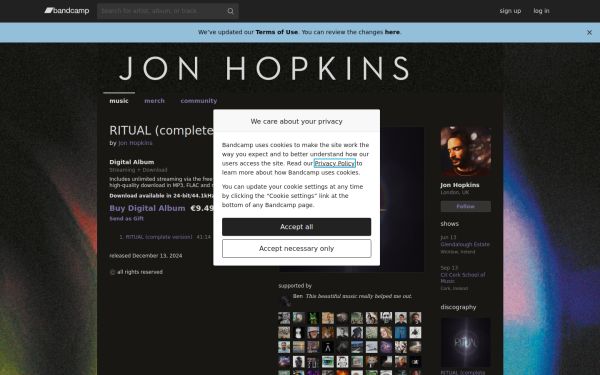600x375 pixels.
Task: Click the 'supported by' label
Action: click(295, 286)
